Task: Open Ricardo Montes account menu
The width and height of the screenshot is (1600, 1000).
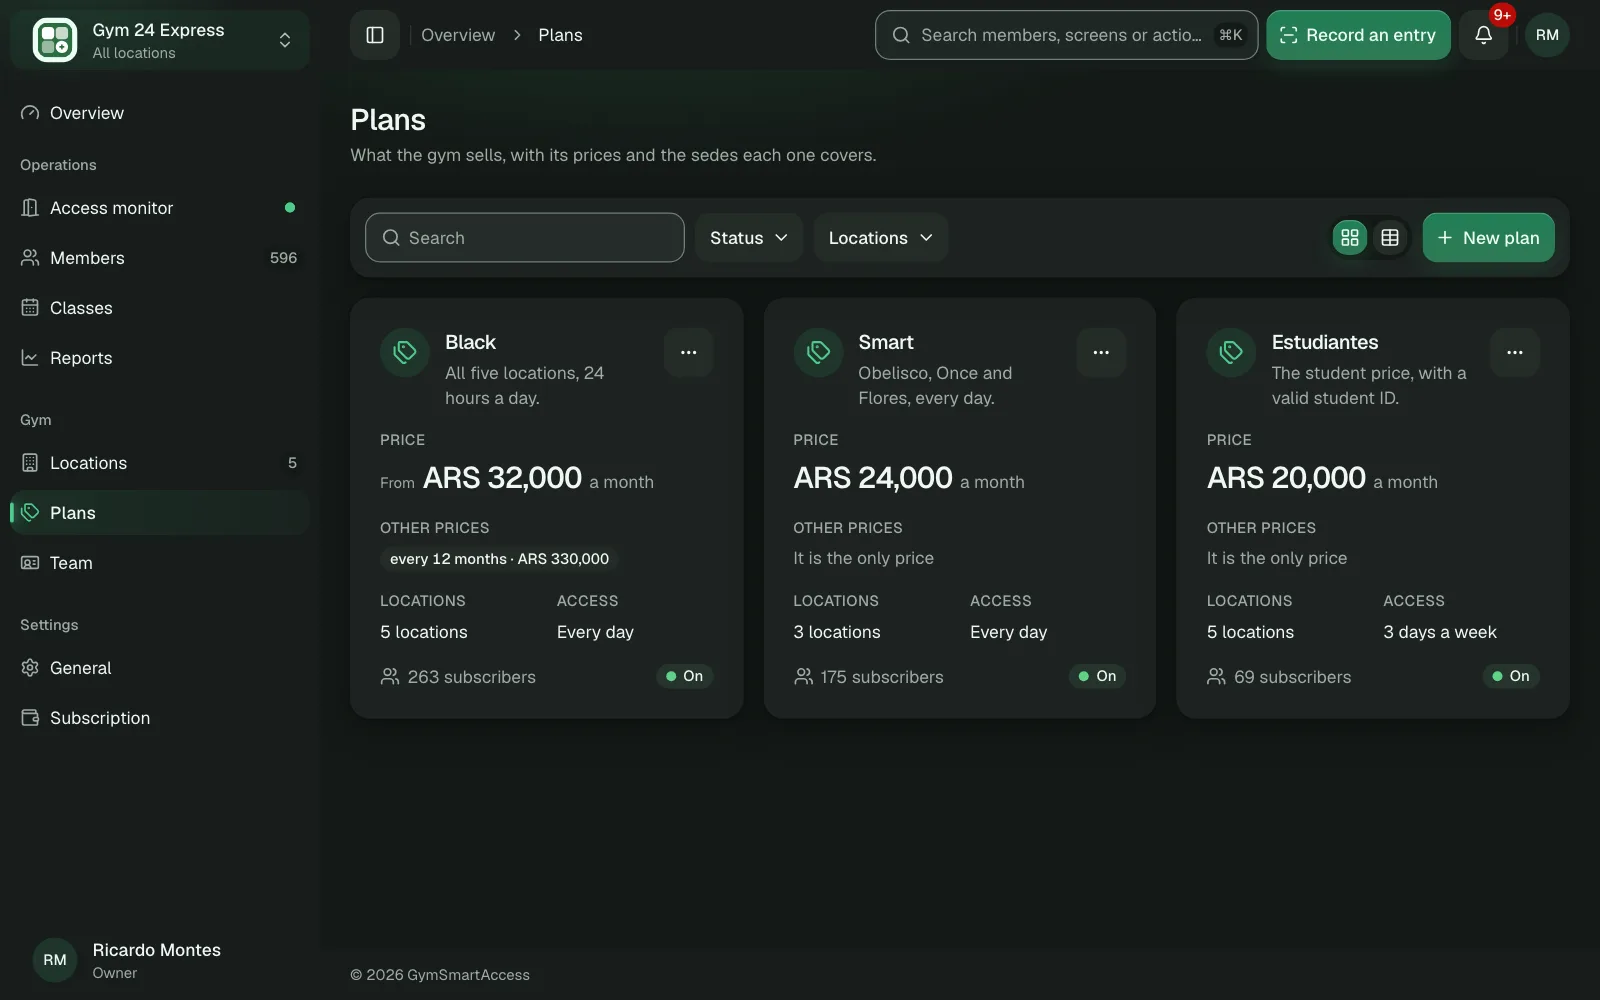Action: coord(160,960)
